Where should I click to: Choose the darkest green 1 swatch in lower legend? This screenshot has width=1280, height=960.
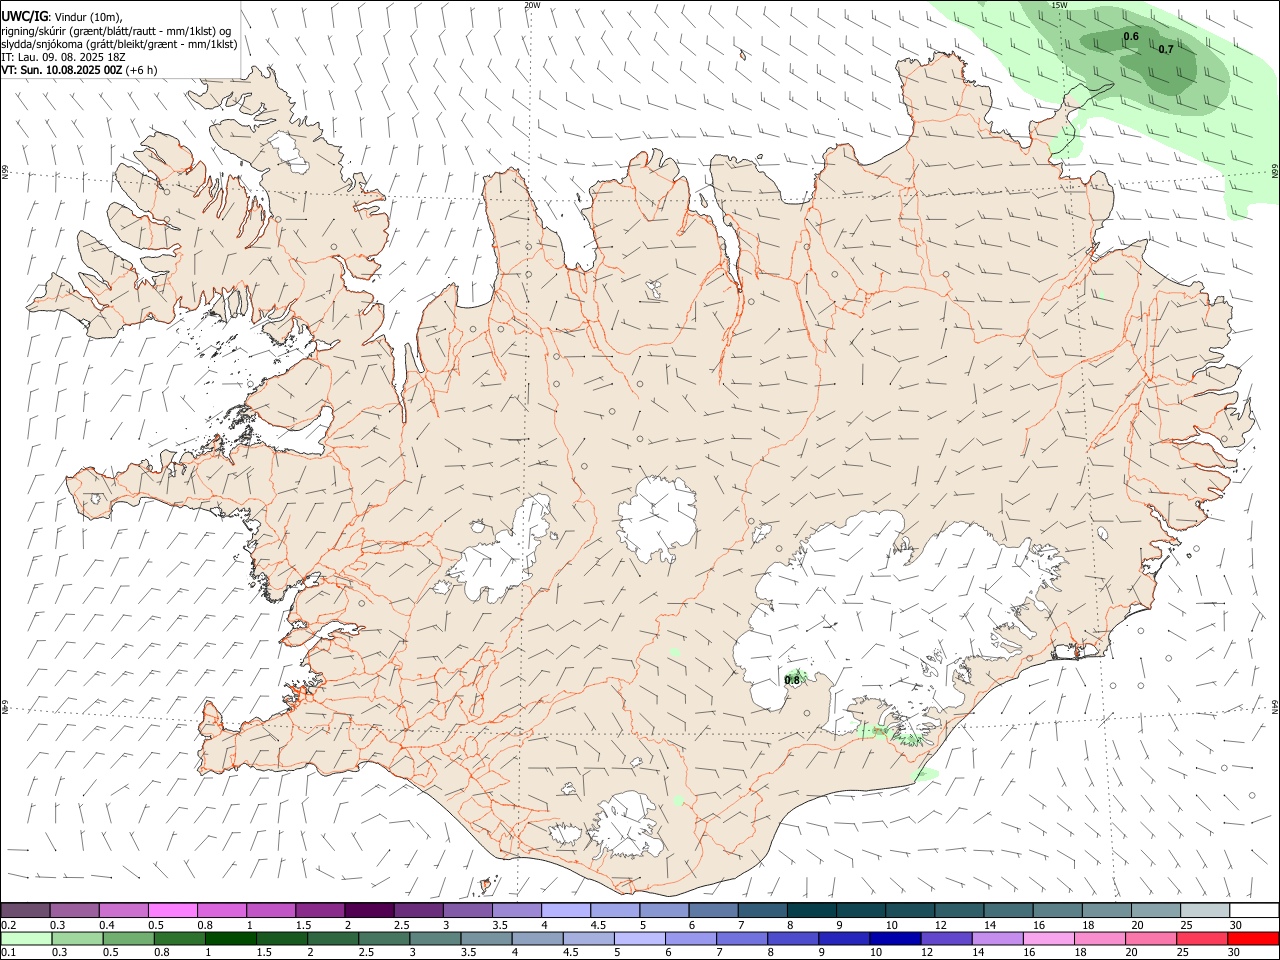tap(231, 938)
